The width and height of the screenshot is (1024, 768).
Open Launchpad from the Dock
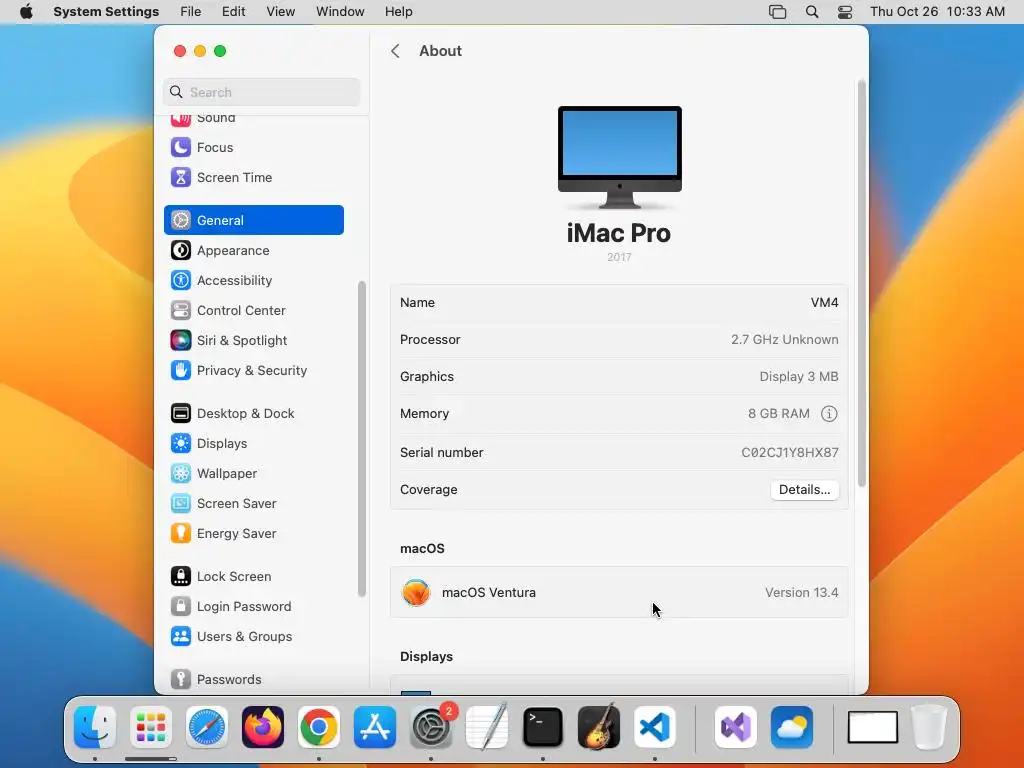[151, 728]
